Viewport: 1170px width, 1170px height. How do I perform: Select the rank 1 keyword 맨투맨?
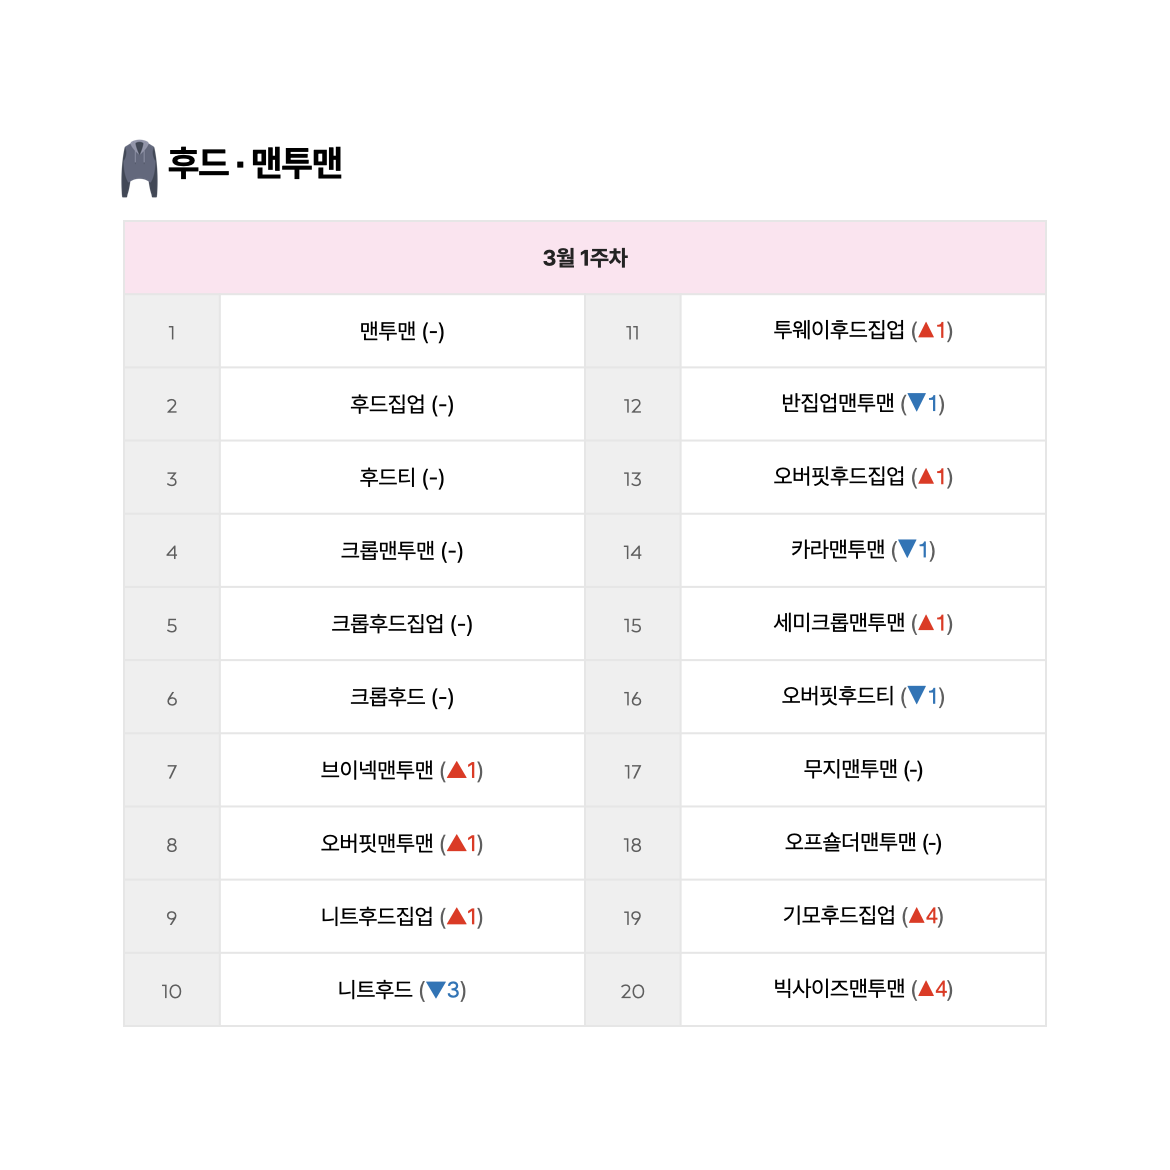point(387,331)
